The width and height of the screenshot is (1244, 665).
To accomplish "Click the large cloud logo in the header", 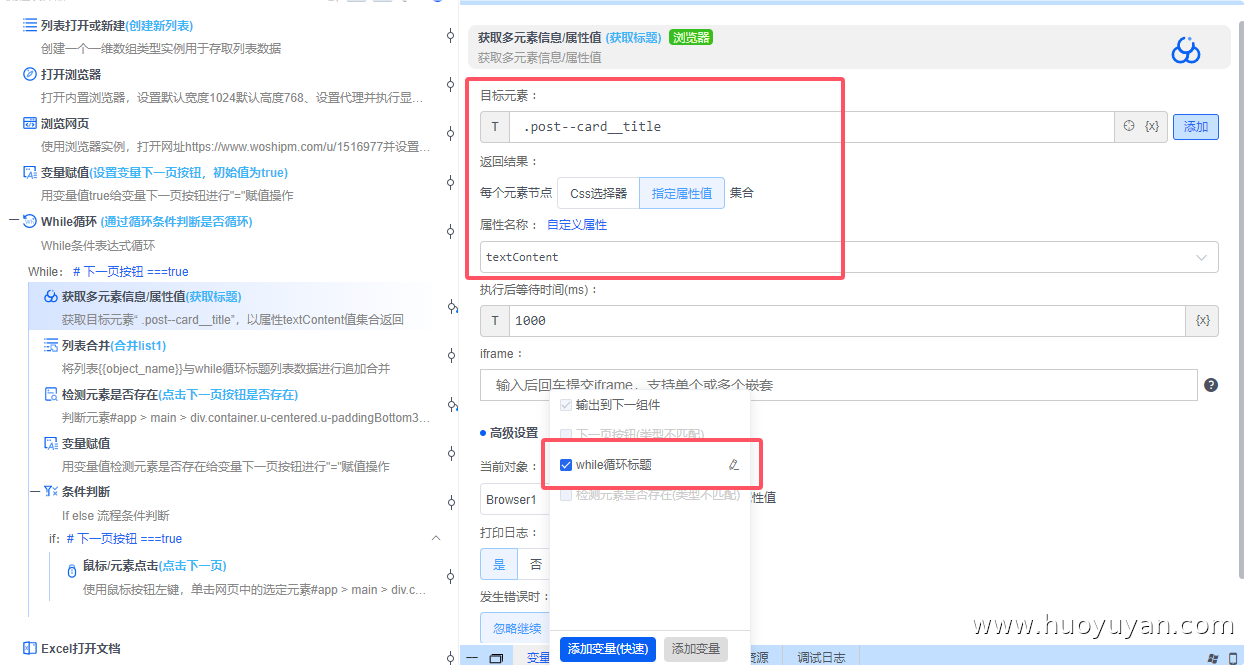I will [1186, 50].
